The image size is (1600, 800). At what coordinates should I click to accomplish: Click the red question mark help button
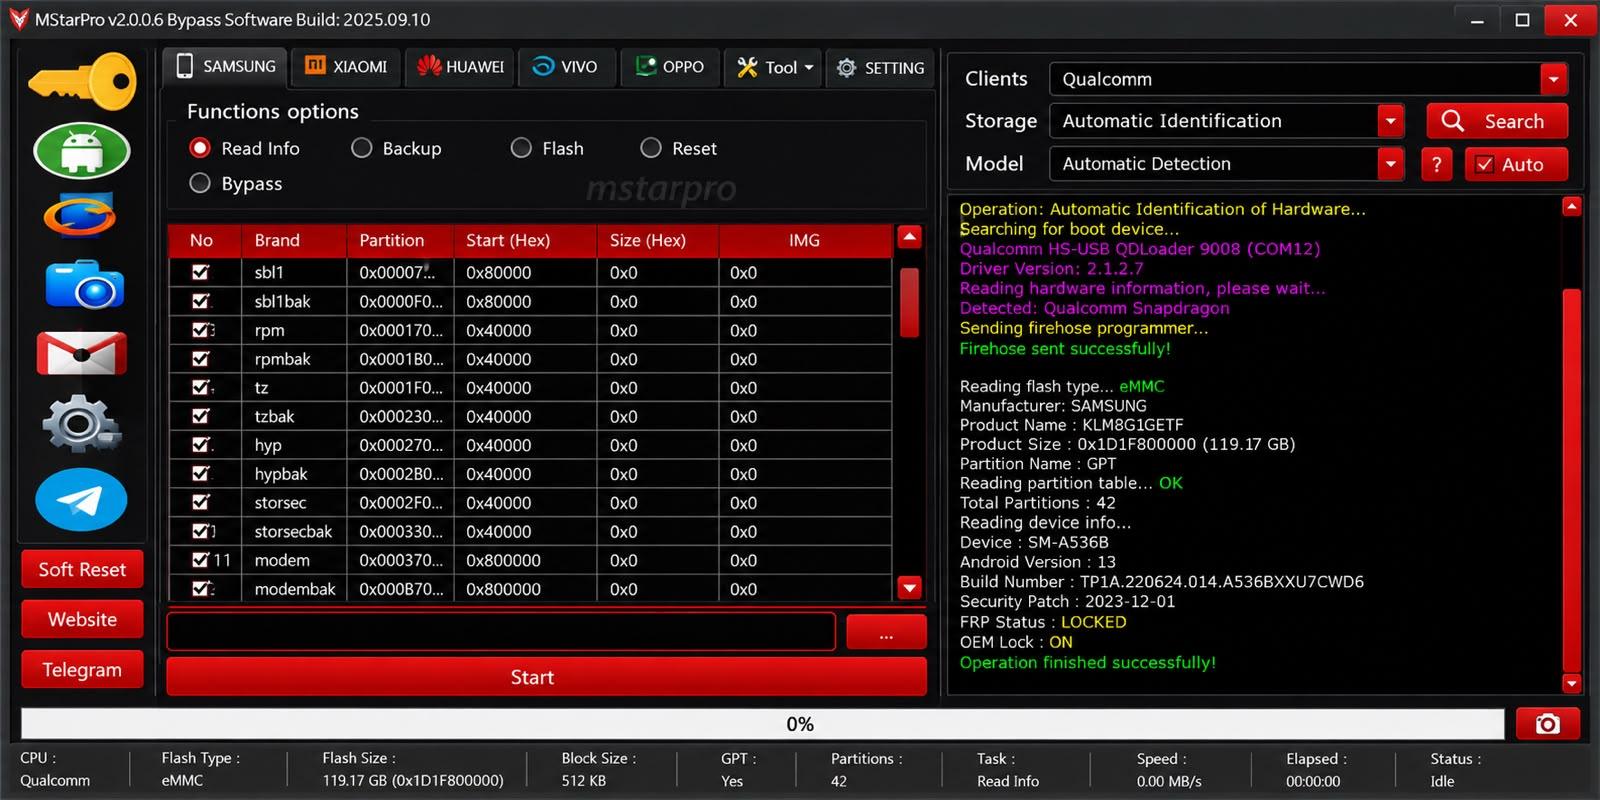(1436, 164)
